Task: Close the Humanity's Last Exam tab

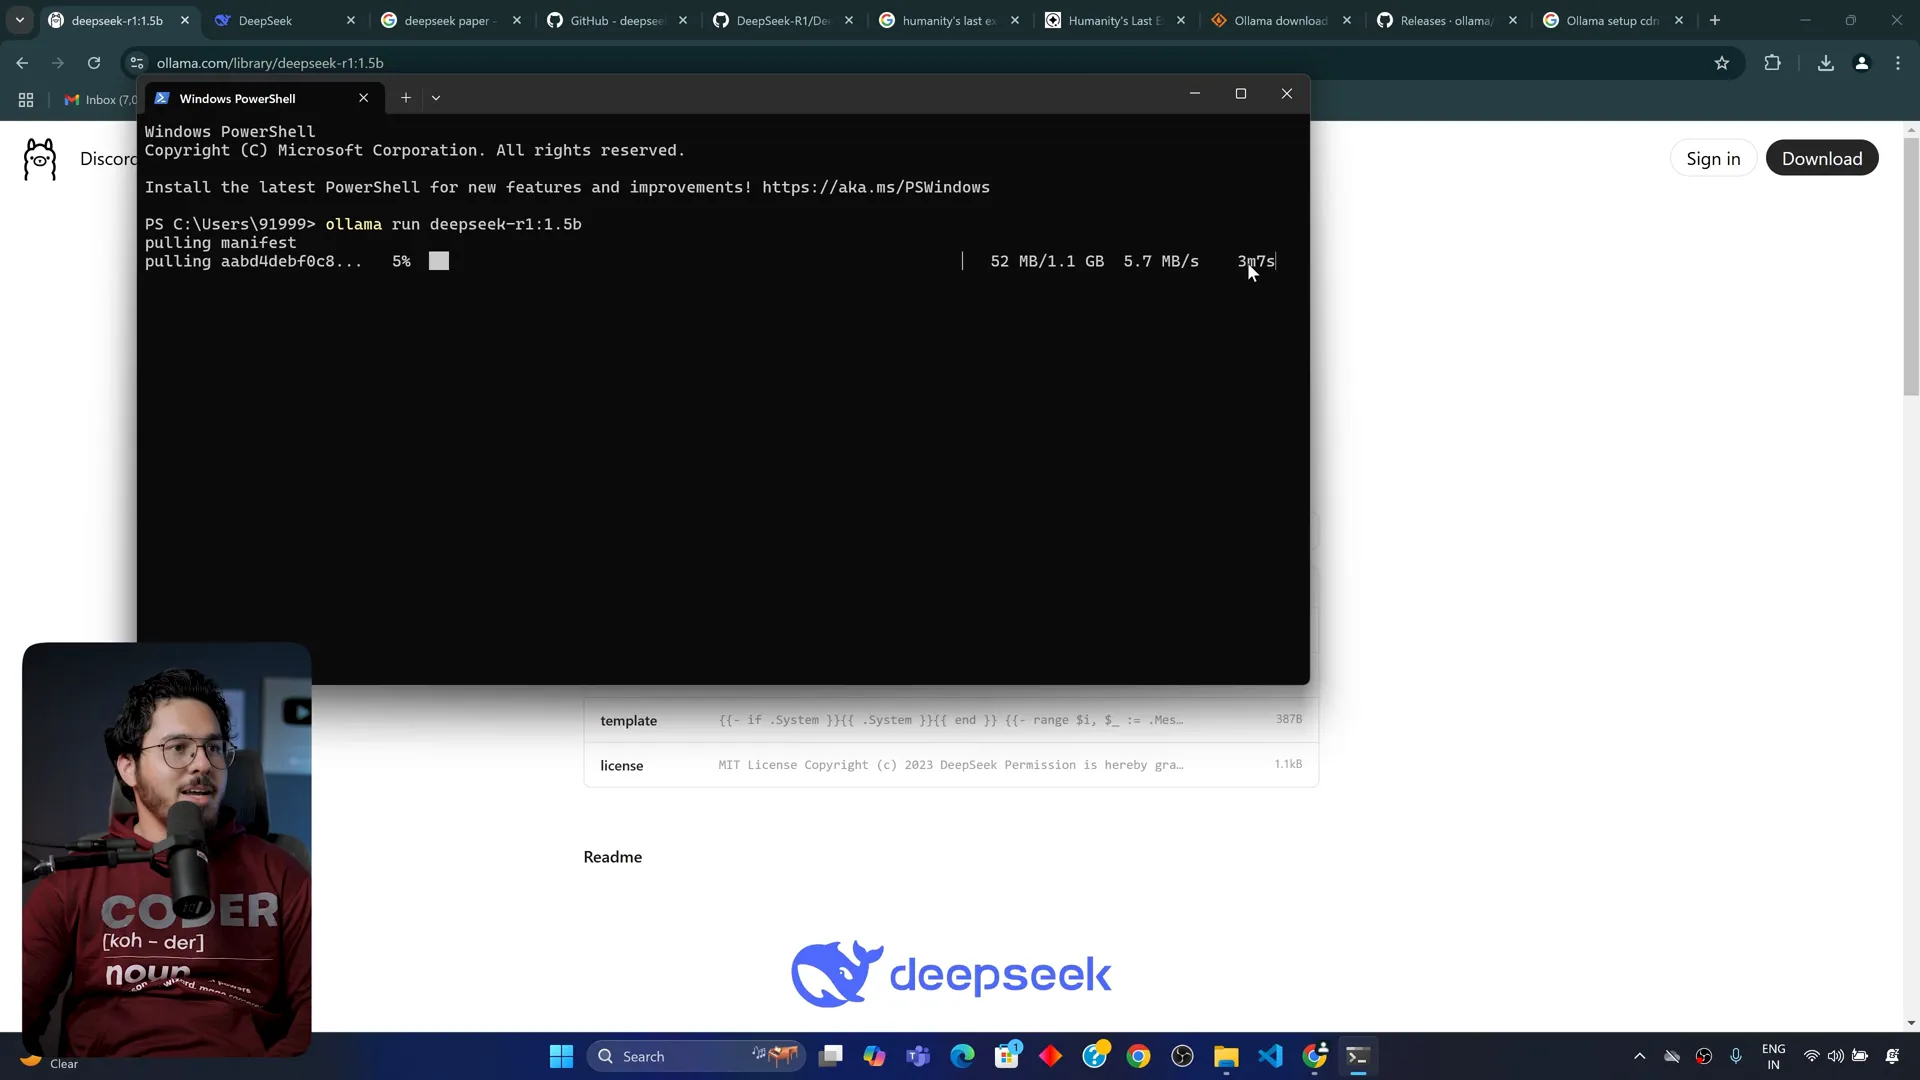Action: click(x=1181, y=20)
